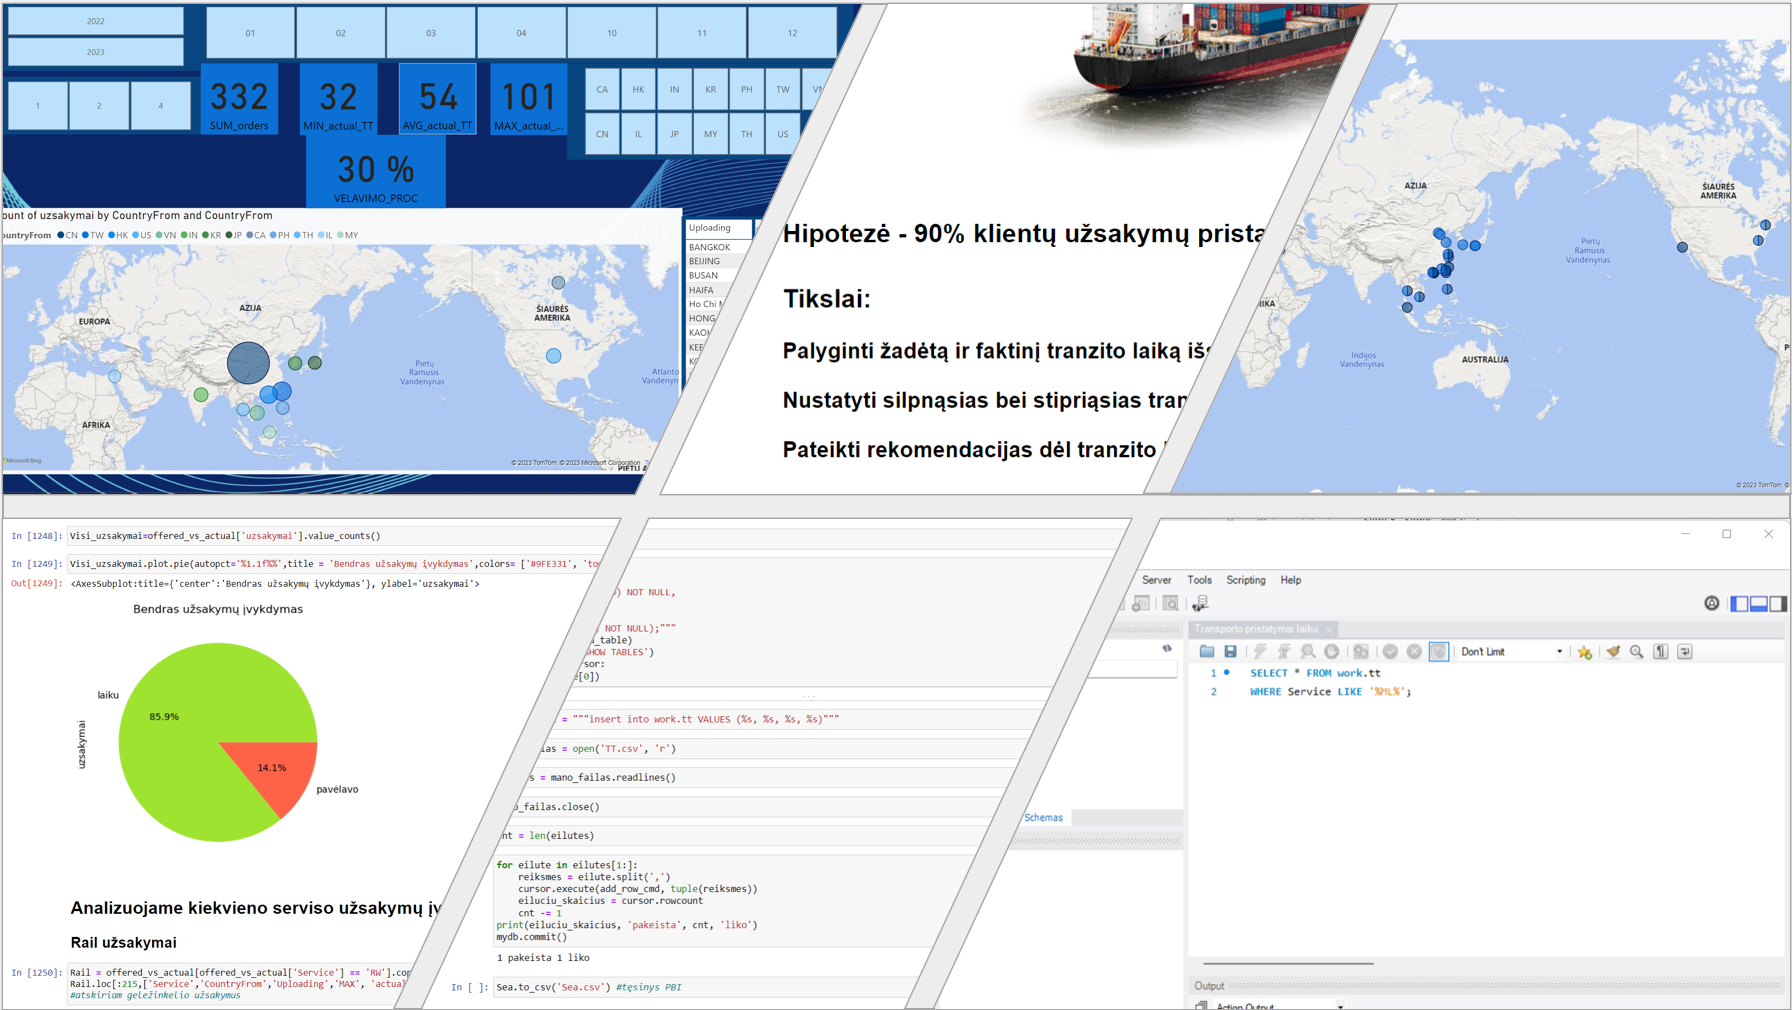
Task: Click the SUM_orders card showing 332
Action: pyautogui.click(x=239, y=99)
